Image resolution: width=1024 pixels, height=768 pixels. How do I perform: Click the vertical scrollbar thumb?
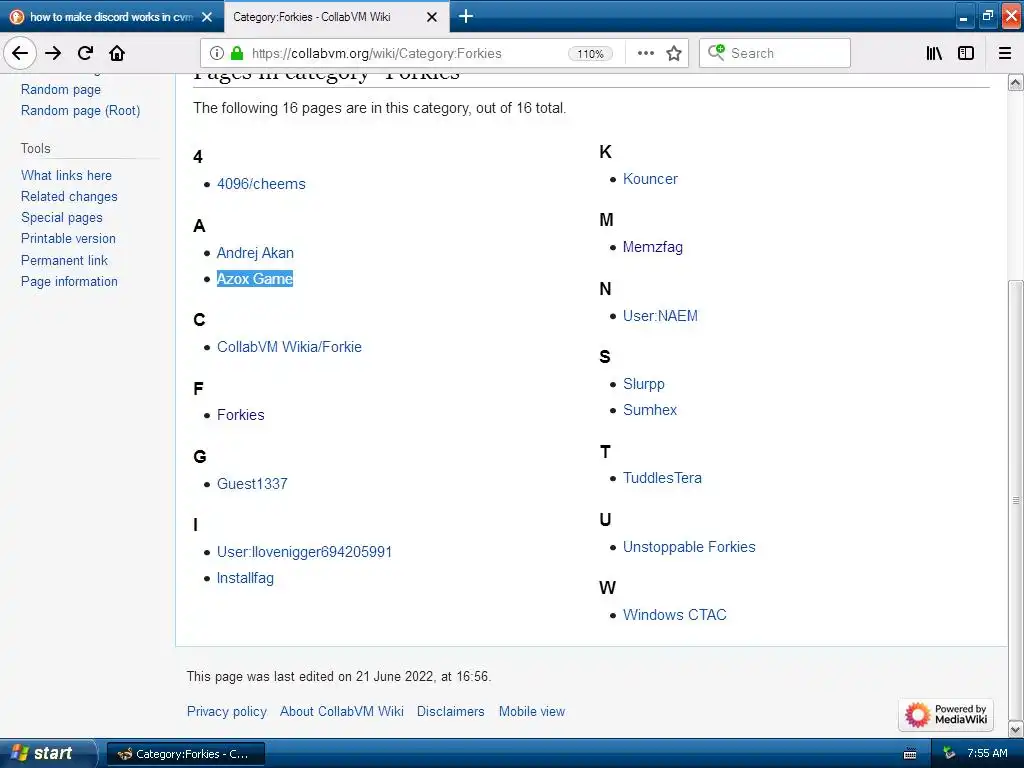(1015, 500)
